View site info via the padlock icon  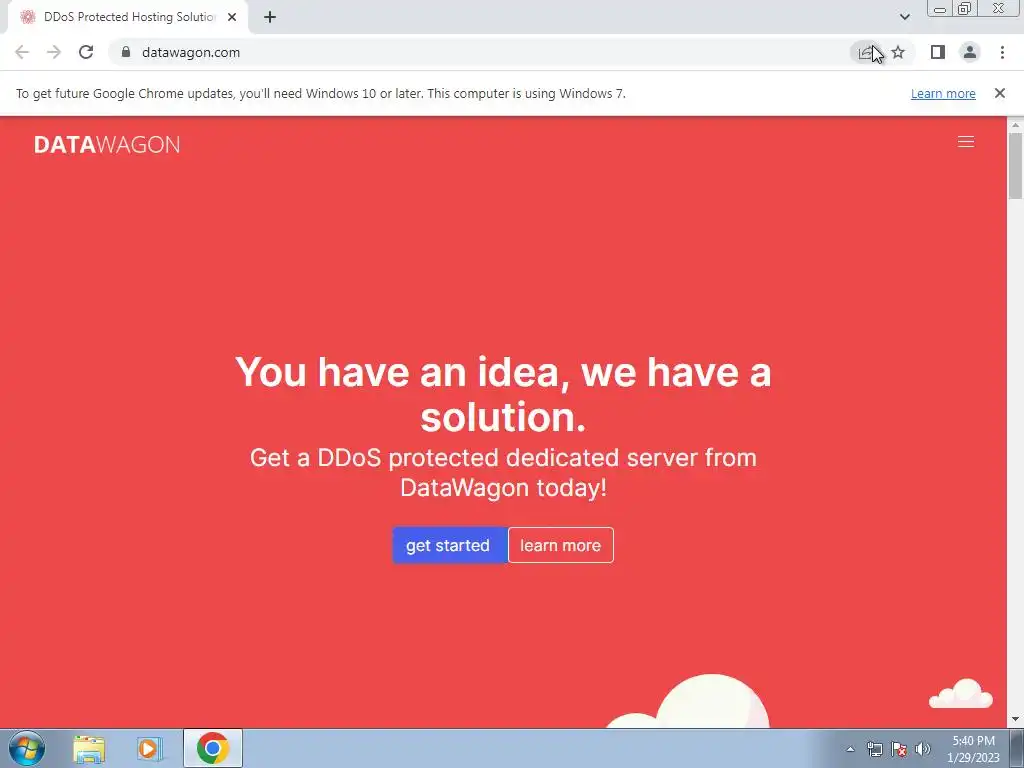126,52
